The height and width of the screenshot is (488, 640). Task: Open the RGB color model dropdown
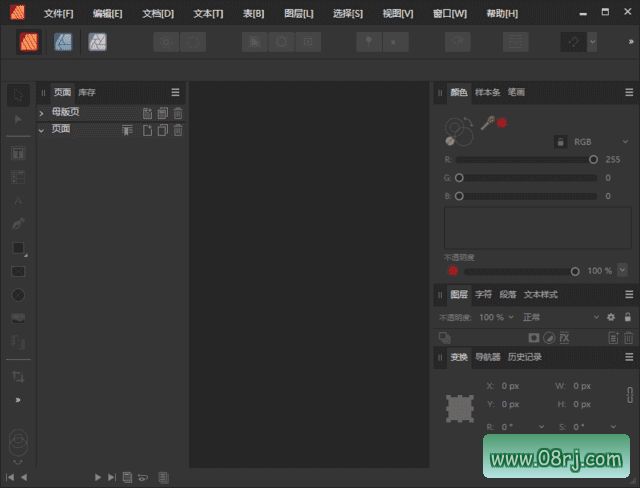(601, 142)
